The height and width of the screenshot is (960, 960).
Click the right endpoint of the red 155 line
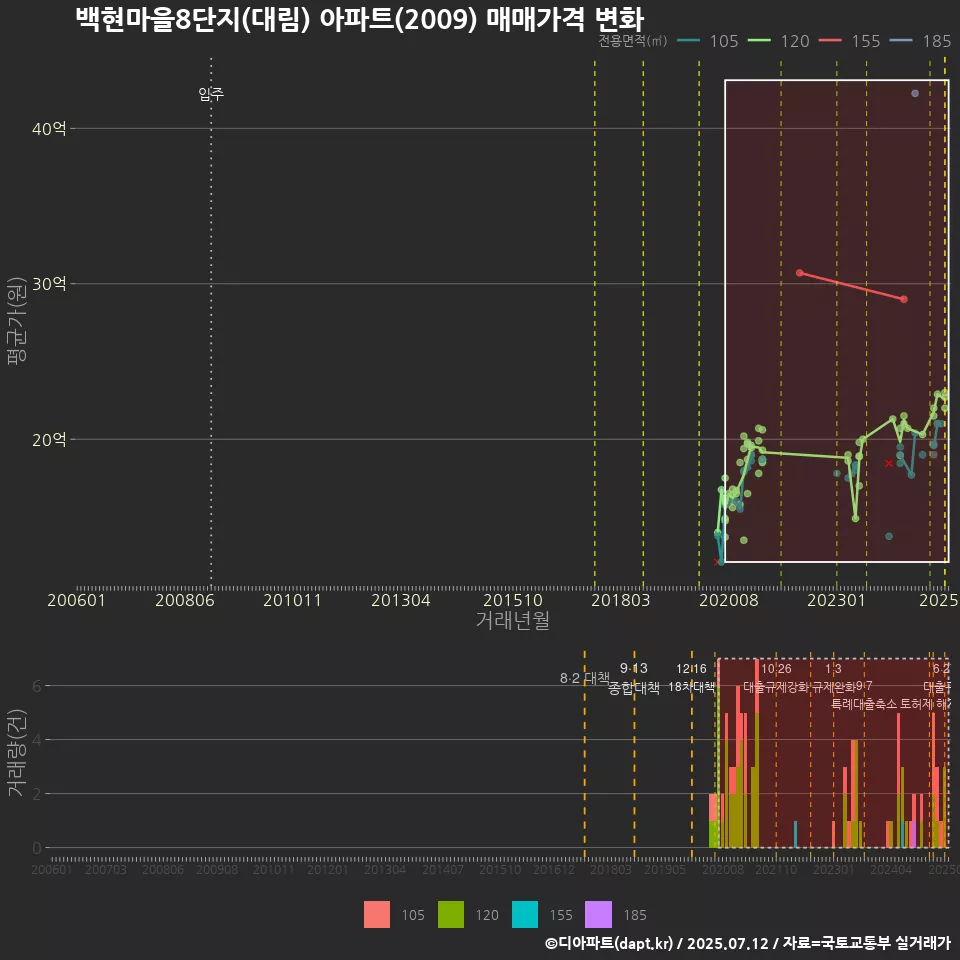click(904, 299)
